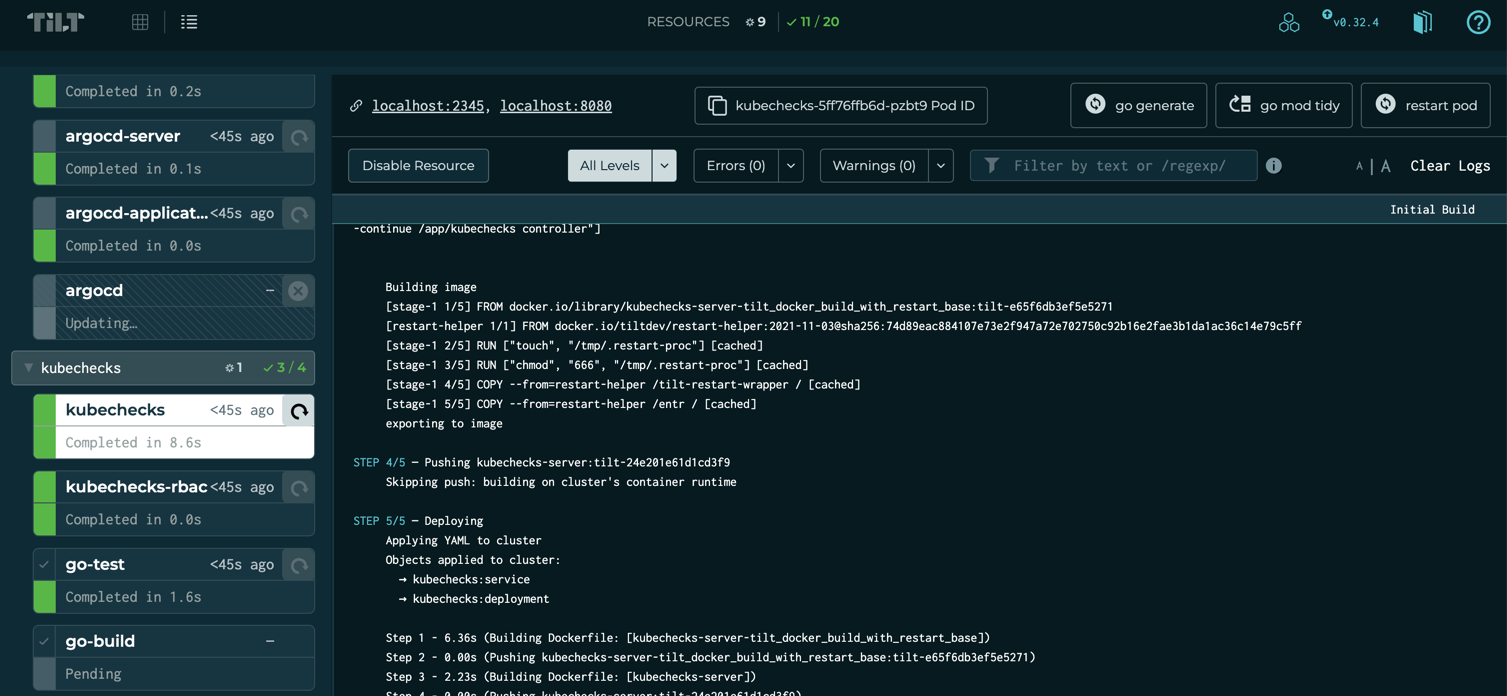Click RESOURCES label in header

click(x=688, y=22)
